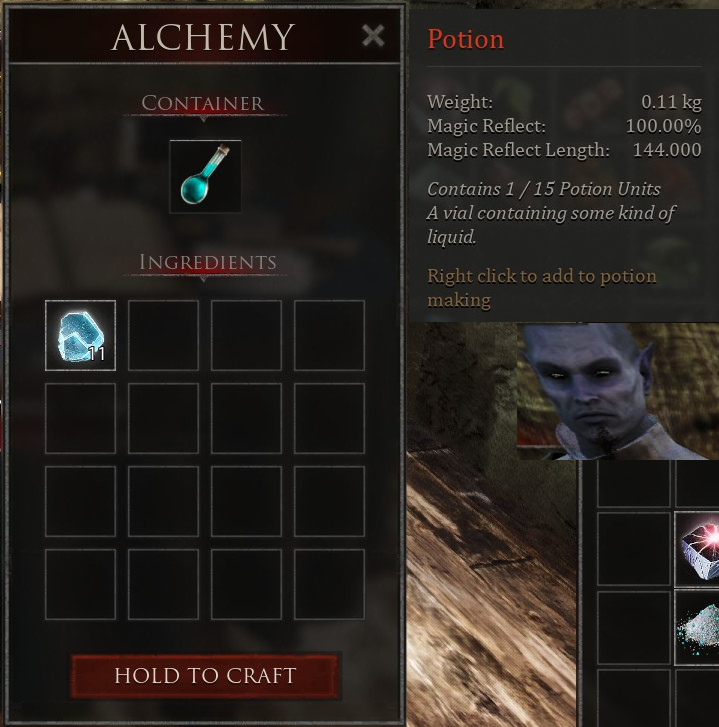Screen dimensions: 719x727
Task: Click the red Potion tooltip title
Action: pos(465,39)
